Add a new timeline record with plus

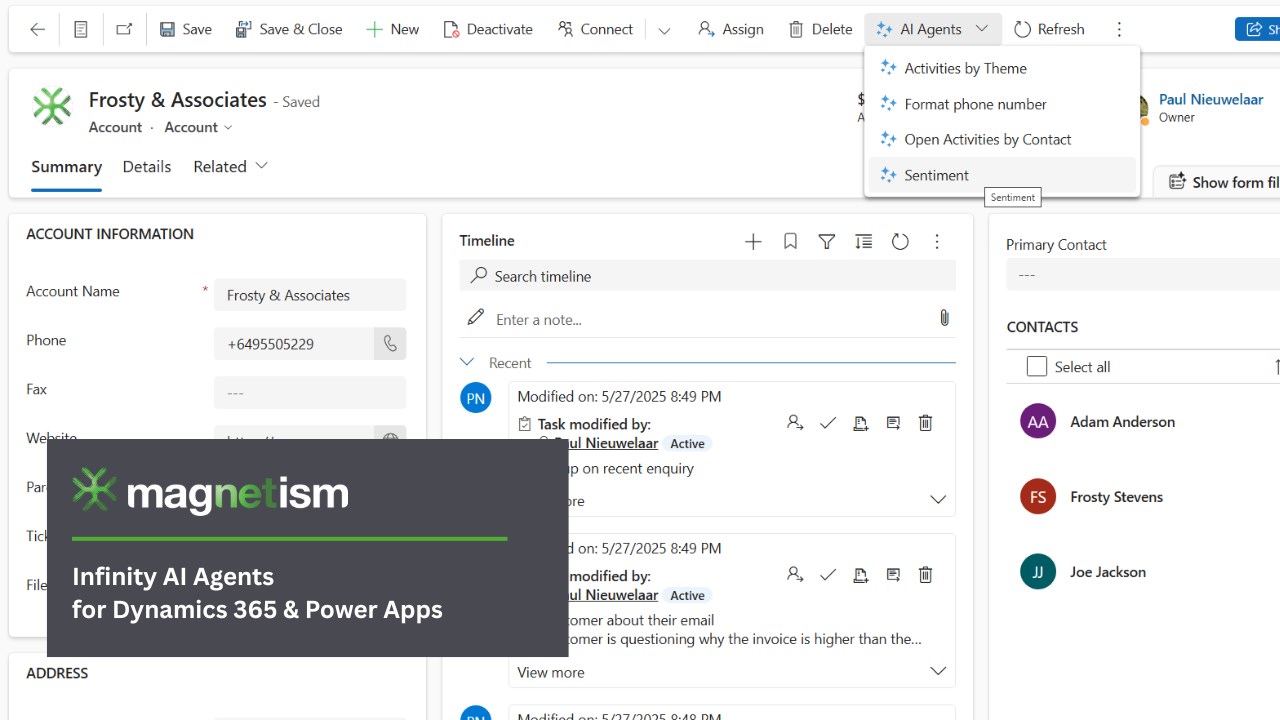(753, 241)
